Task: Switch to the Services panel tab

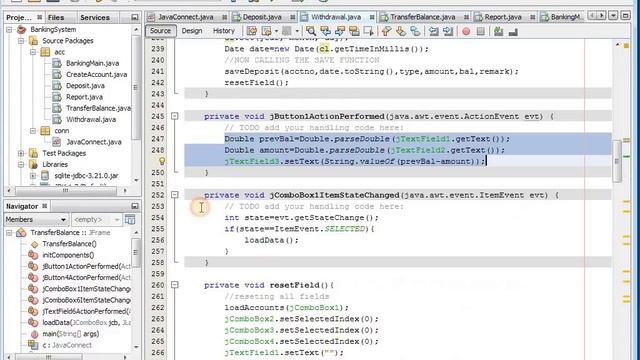Action: click(x=95, y=17)
